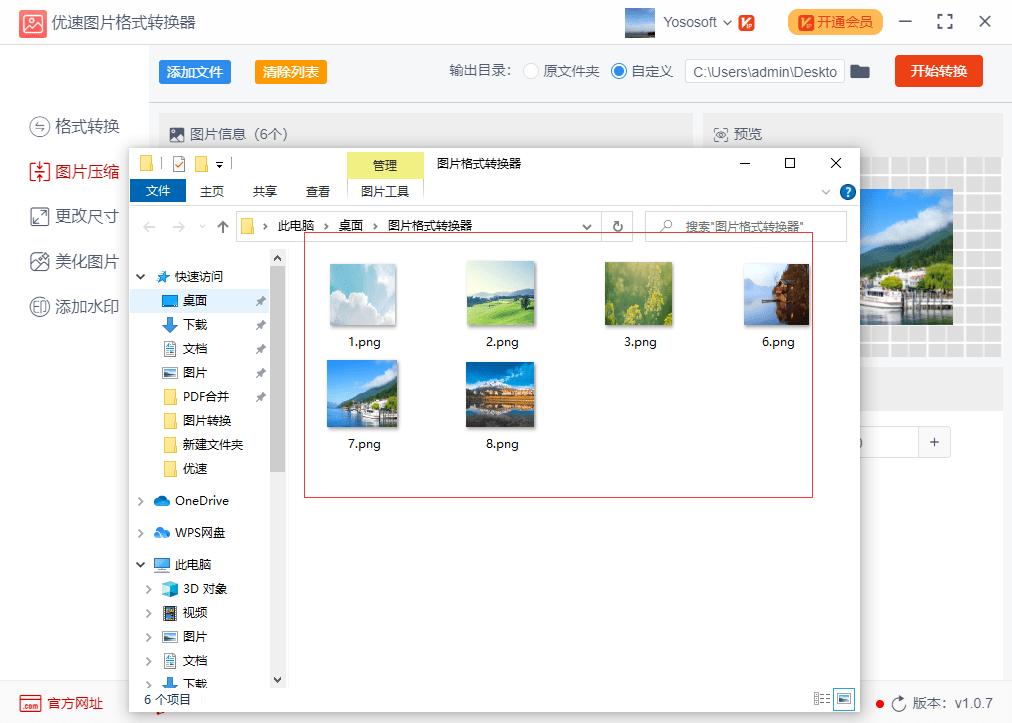Clear the list with 清除列表 button
1012x723 pixels.
coord(290,72)
